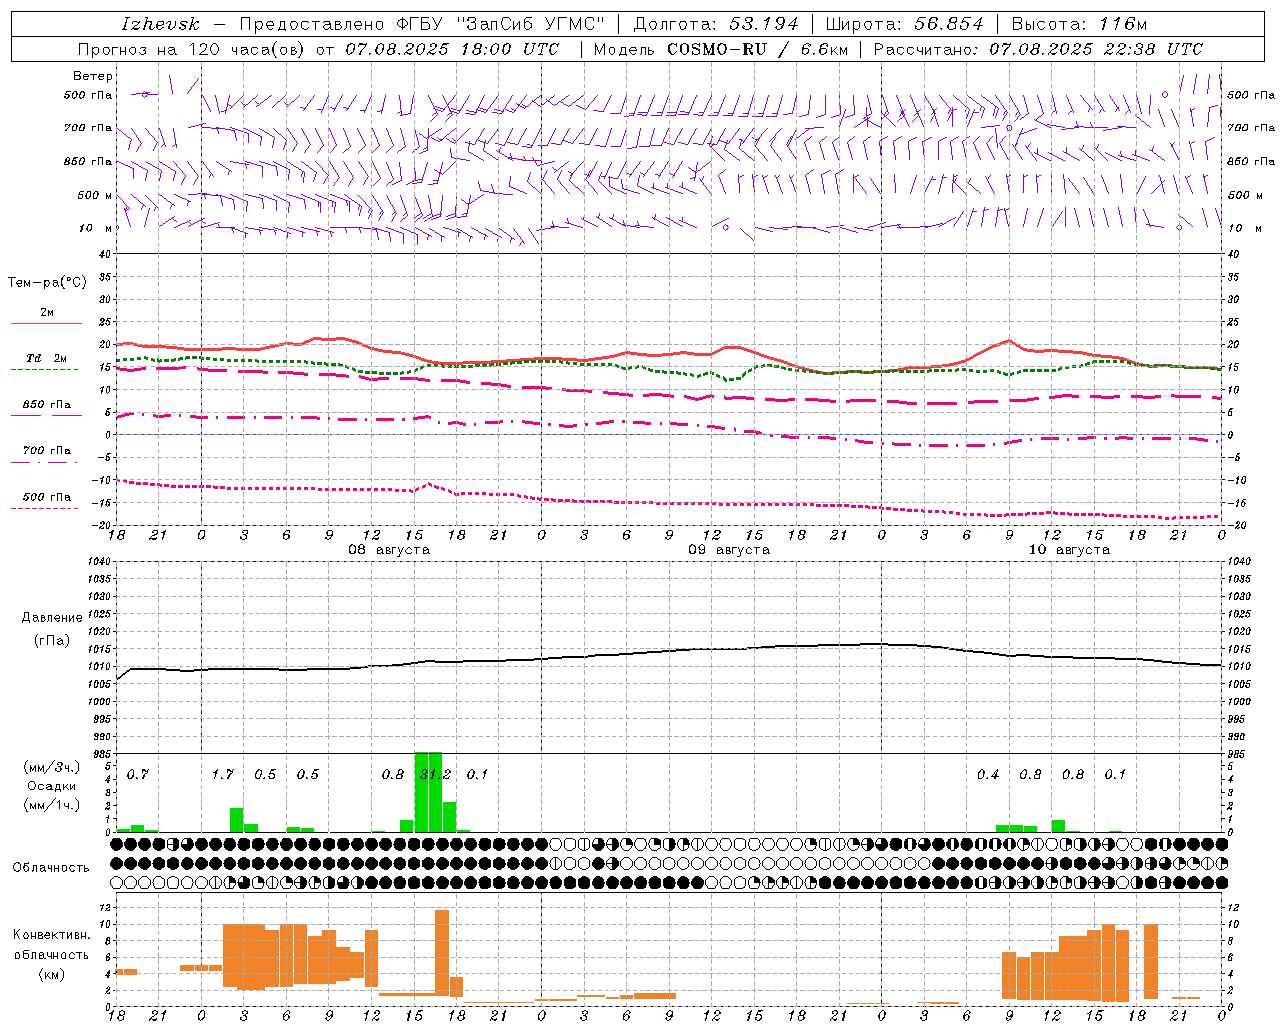The width and height of the screenshot is (1280, 1024).
Task: Click the 08 августа date label
Action: (389, 550)
